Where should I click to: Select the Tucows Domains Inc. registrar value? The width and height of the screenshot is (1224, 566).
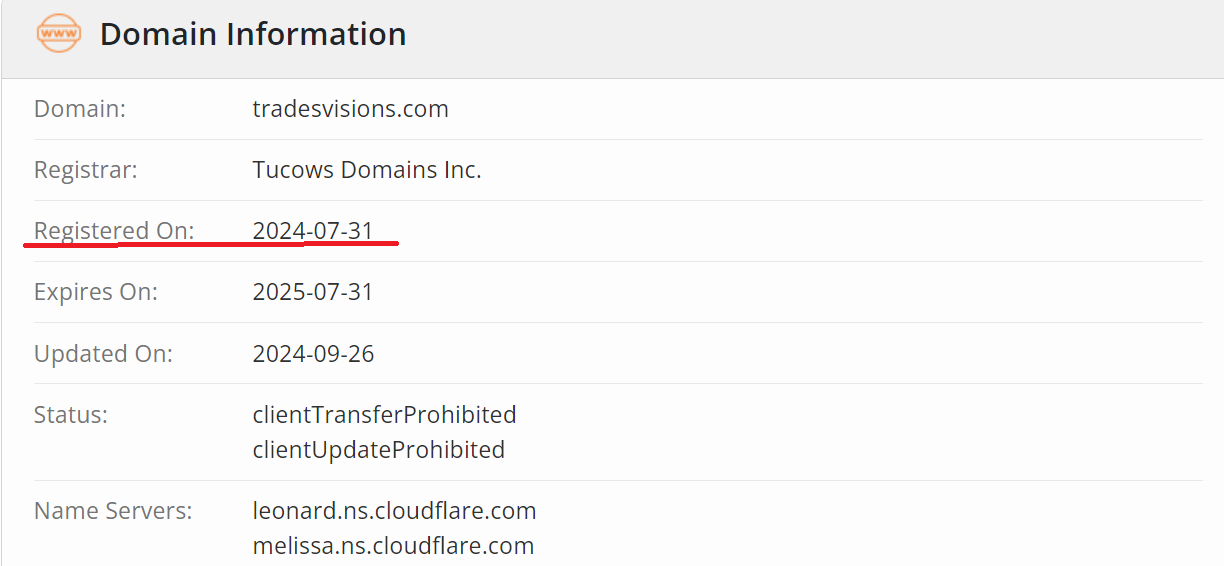click(367, 170)
